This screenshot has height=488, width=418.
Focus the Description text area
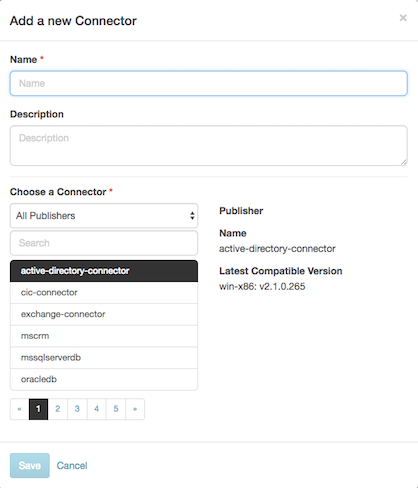click(x=209, y=146)
